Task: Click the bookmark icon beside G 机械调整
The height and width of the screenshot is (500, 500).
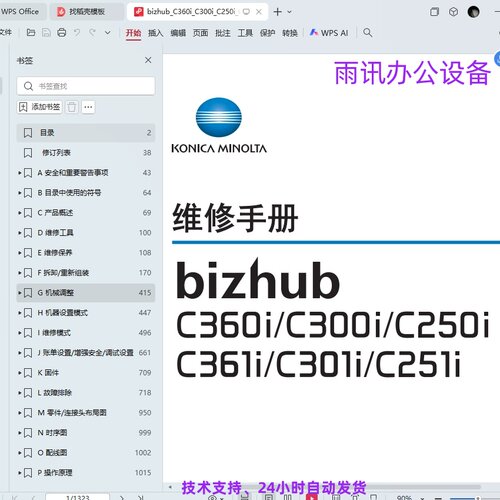Action: coord(28,293)
